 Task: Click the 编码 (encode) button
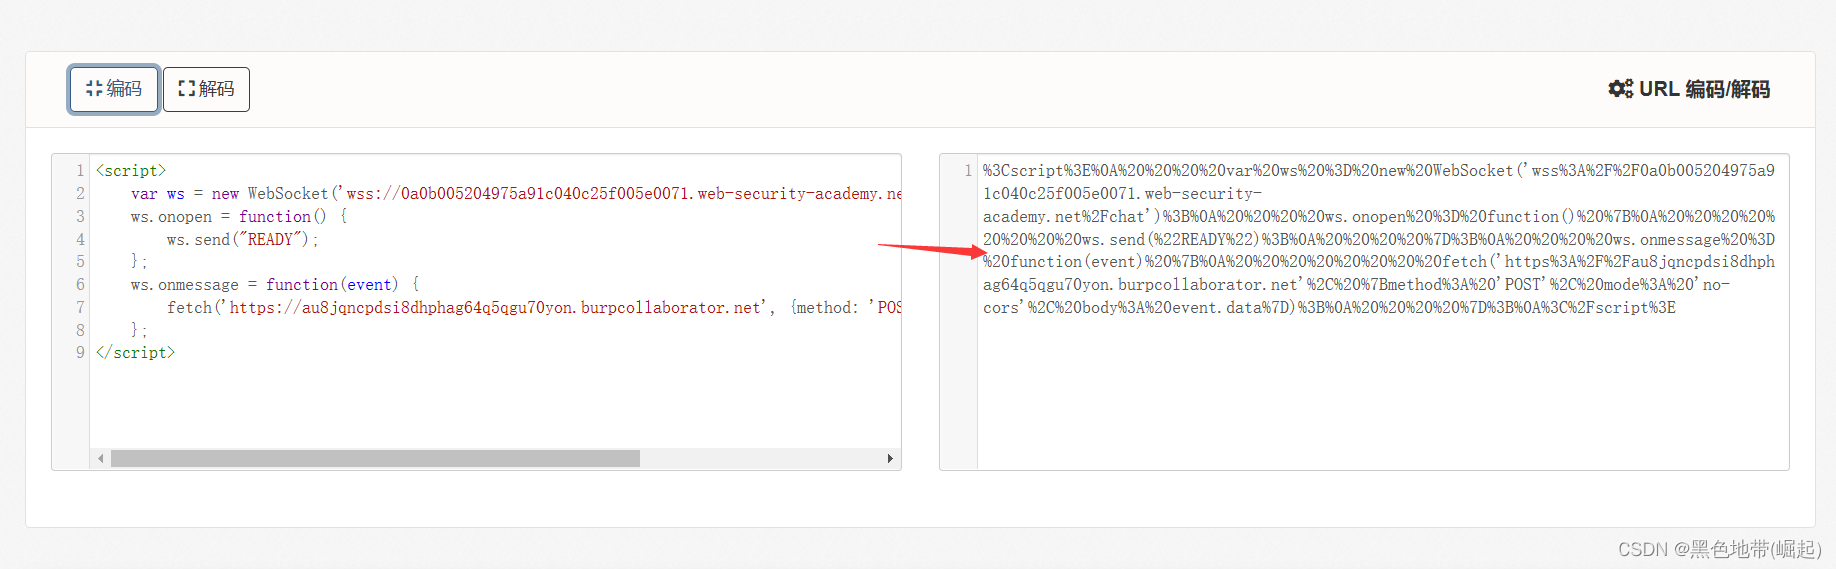click(x=114, y=89)
